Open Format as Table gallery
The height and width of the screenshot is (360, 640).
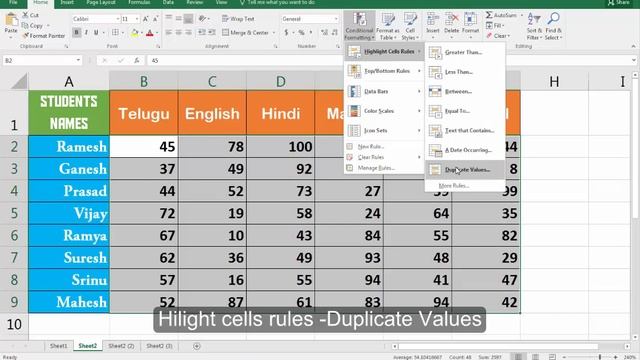[x=387, y=26]
